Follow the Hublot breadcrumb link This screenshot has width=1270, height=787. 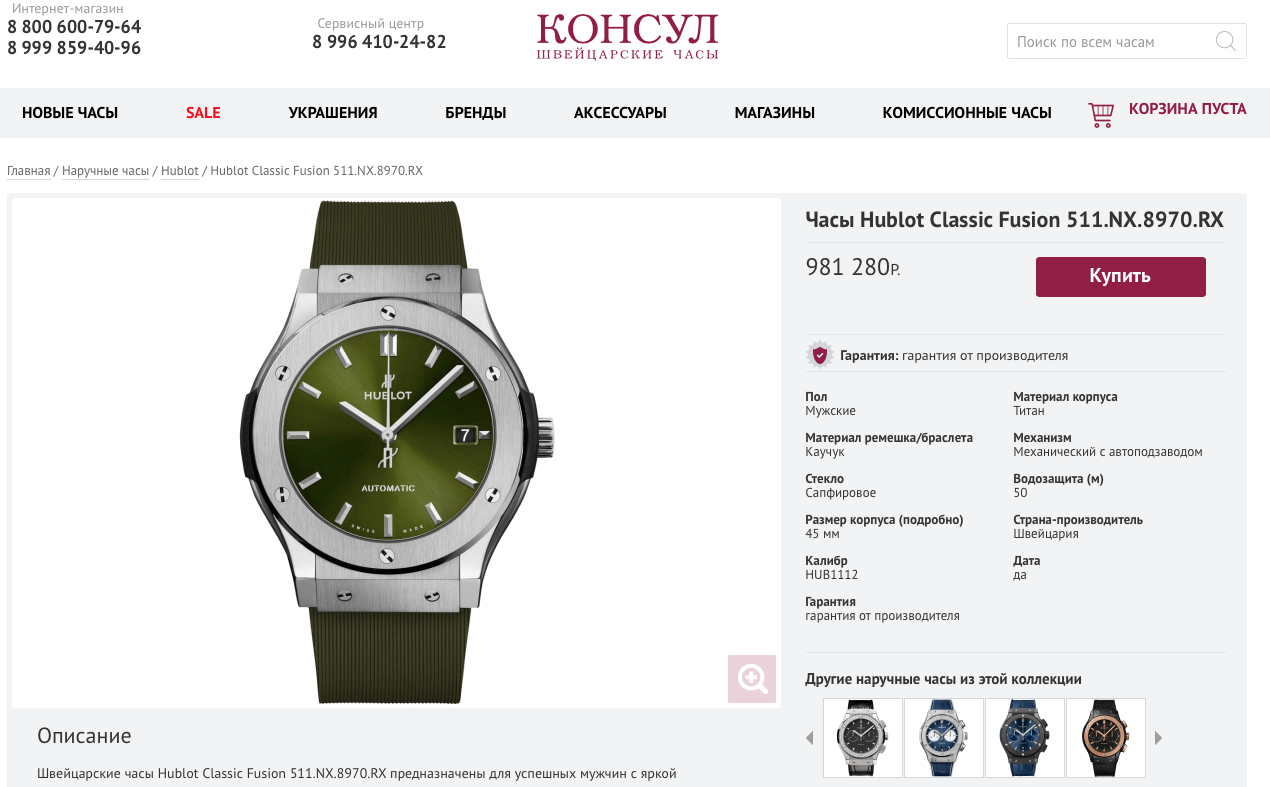coord(180,171)
